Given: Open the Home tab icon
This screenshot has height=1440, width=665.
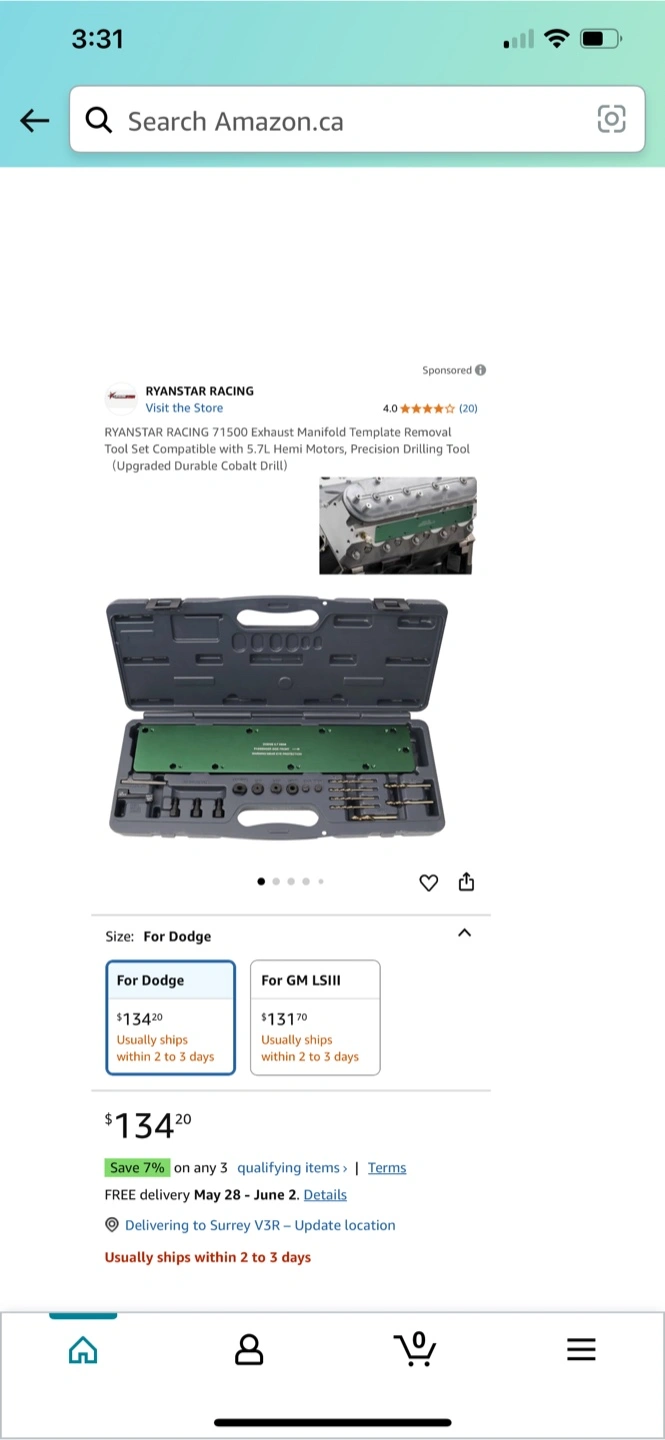Looking at the screenshot, I should (83, 1350).
